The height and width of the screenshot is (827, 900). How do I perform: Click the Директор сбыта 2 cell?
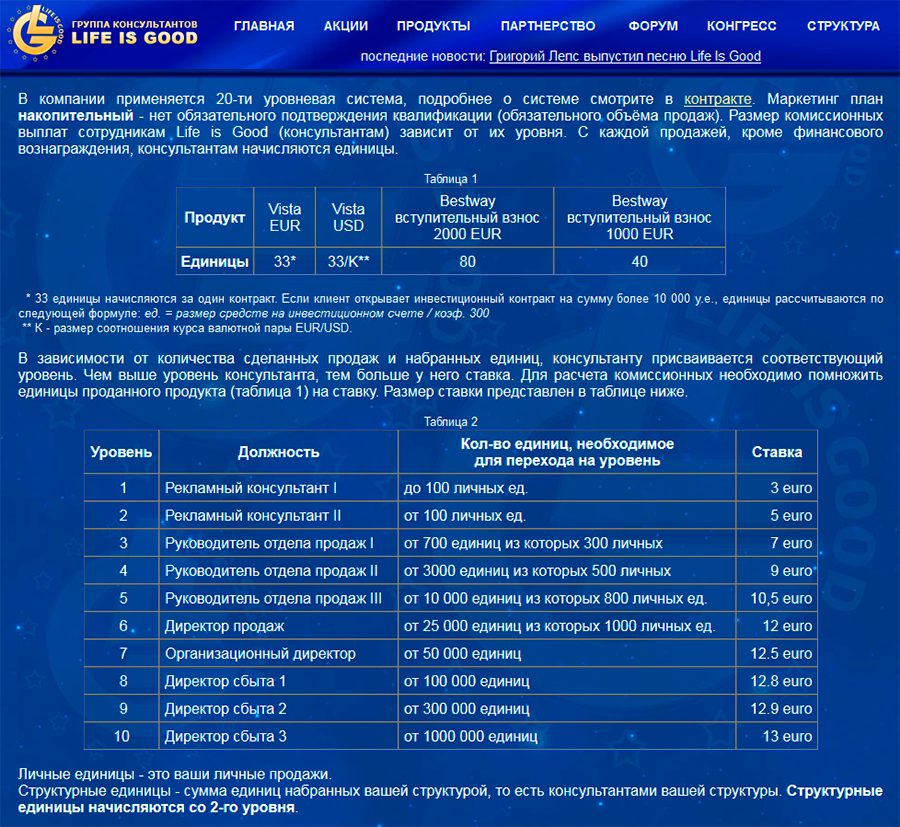coord(278,708)
